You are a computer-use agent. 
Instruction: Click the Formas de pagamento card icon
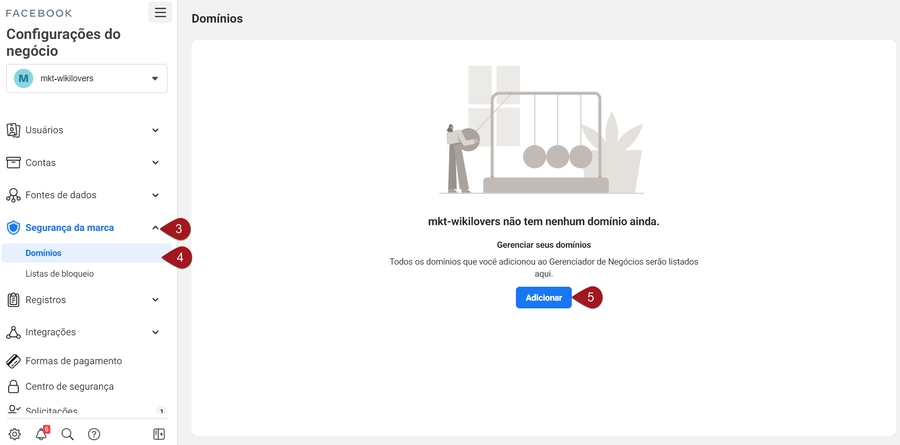[14, 361]
